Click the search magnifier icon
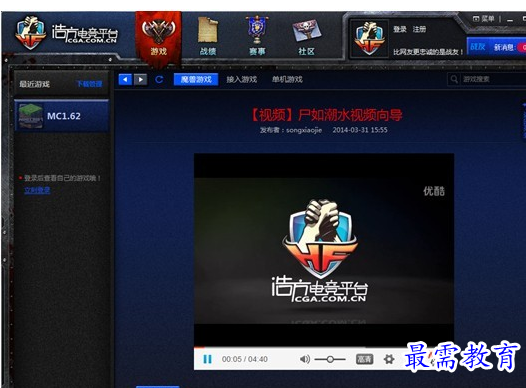 click(454, 79)
